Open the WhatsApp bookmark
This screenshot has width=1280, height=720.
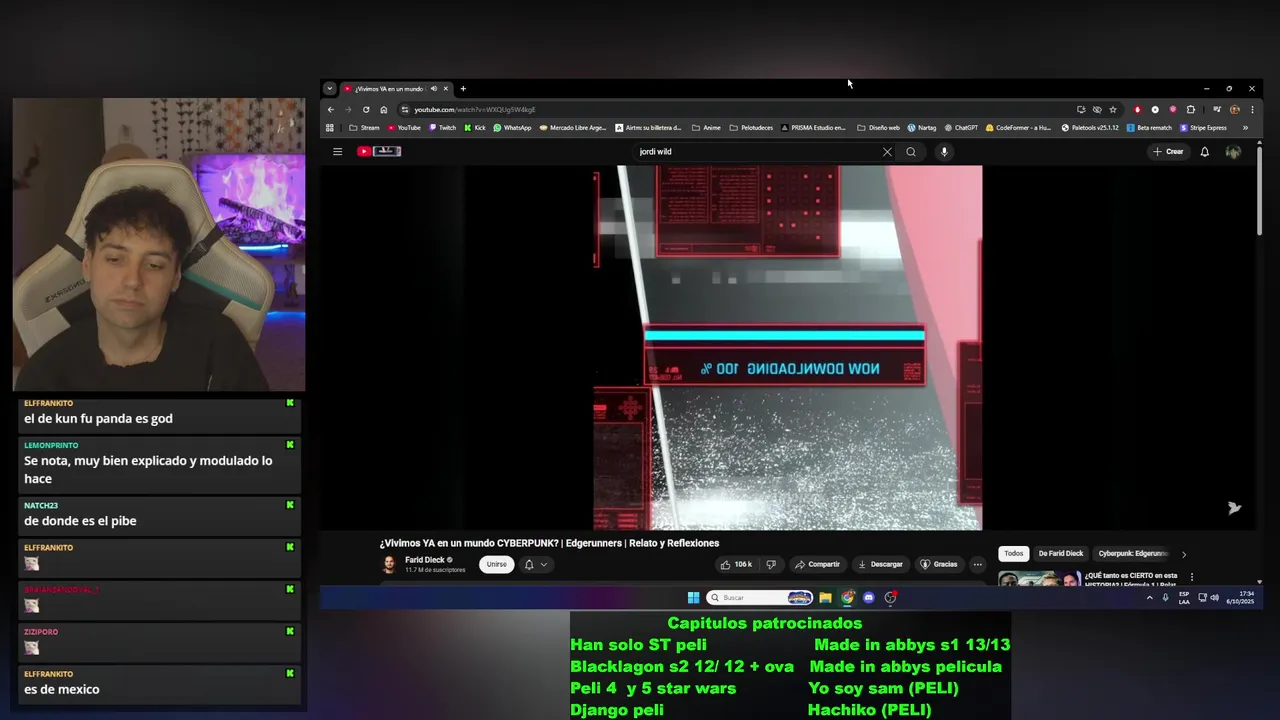point(512,128)
